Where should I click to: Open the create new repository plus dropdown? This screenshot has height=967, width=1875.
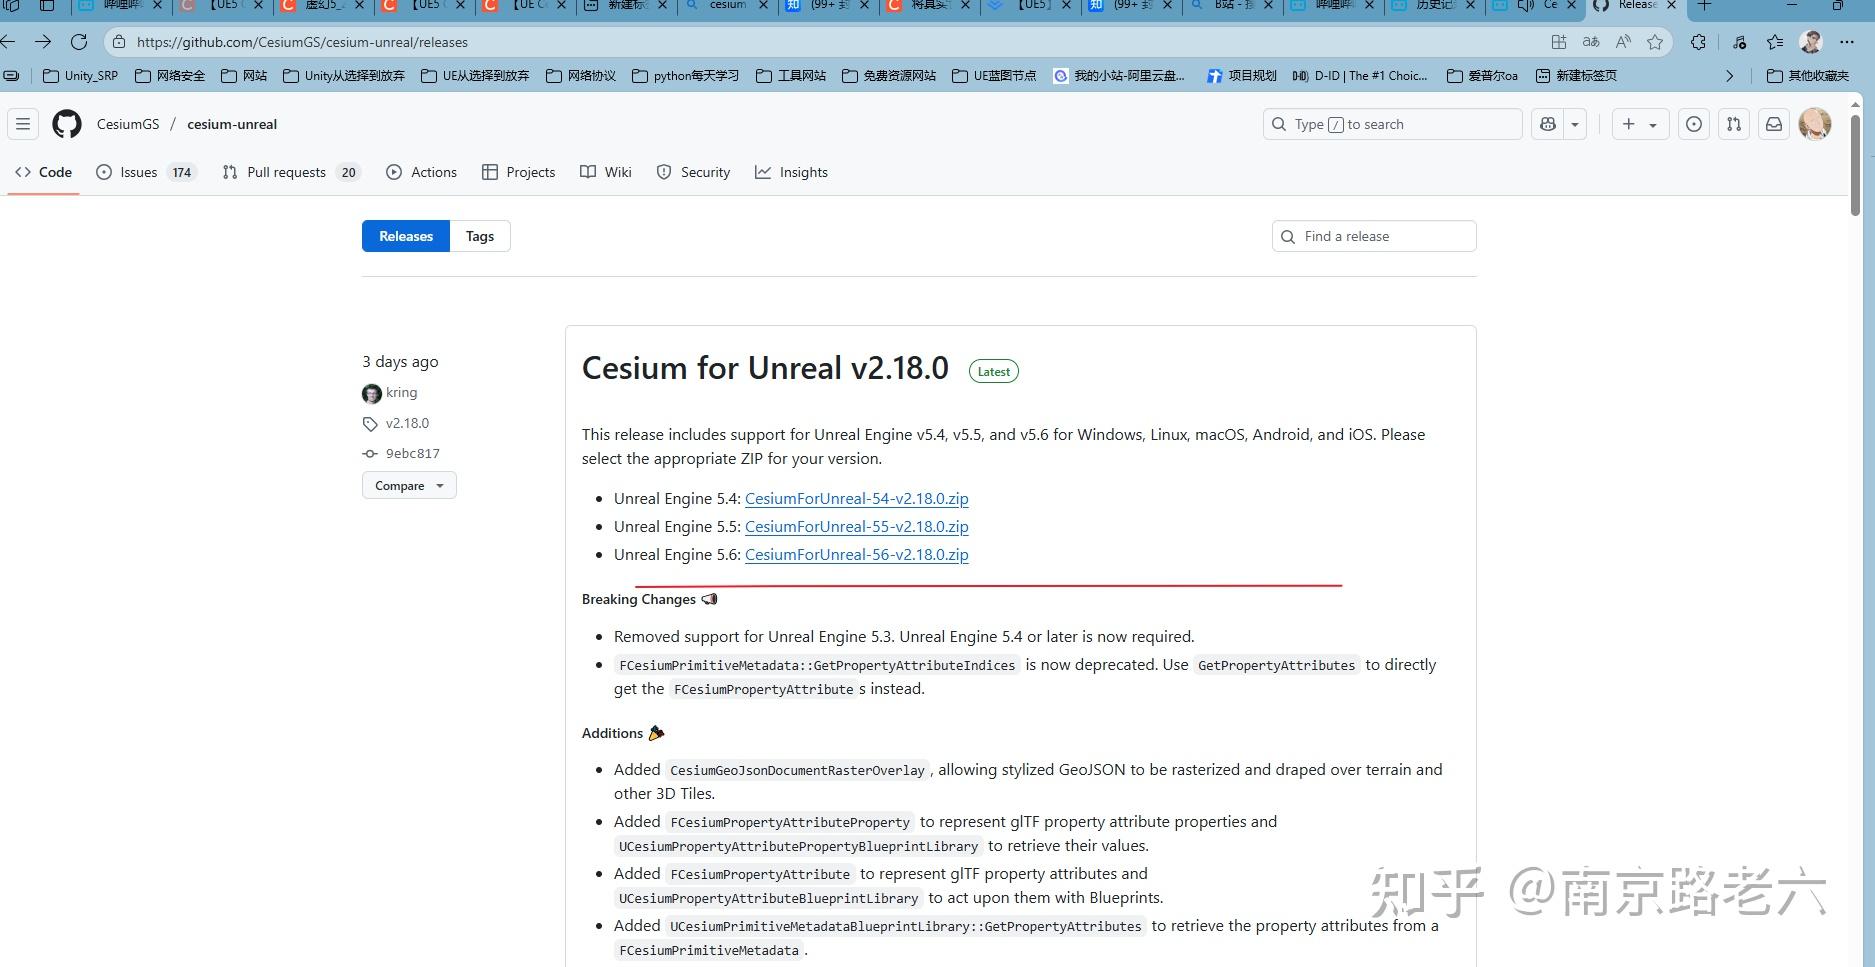[x=1629, y=124]
